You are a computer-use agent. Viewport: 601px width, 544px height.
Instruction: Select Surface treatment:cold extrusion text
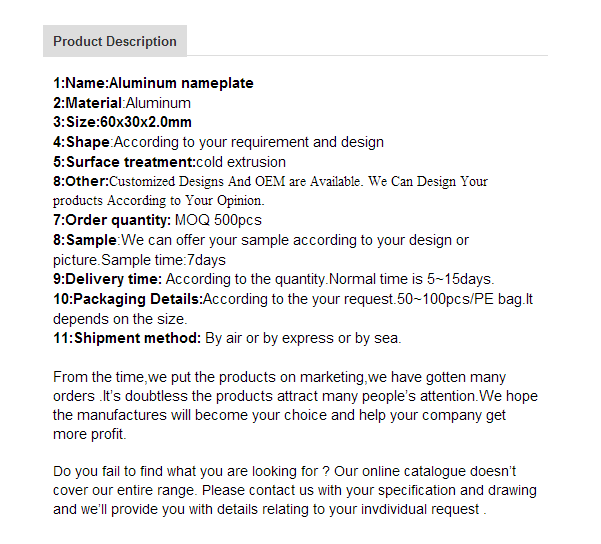(x=169, y=162)
